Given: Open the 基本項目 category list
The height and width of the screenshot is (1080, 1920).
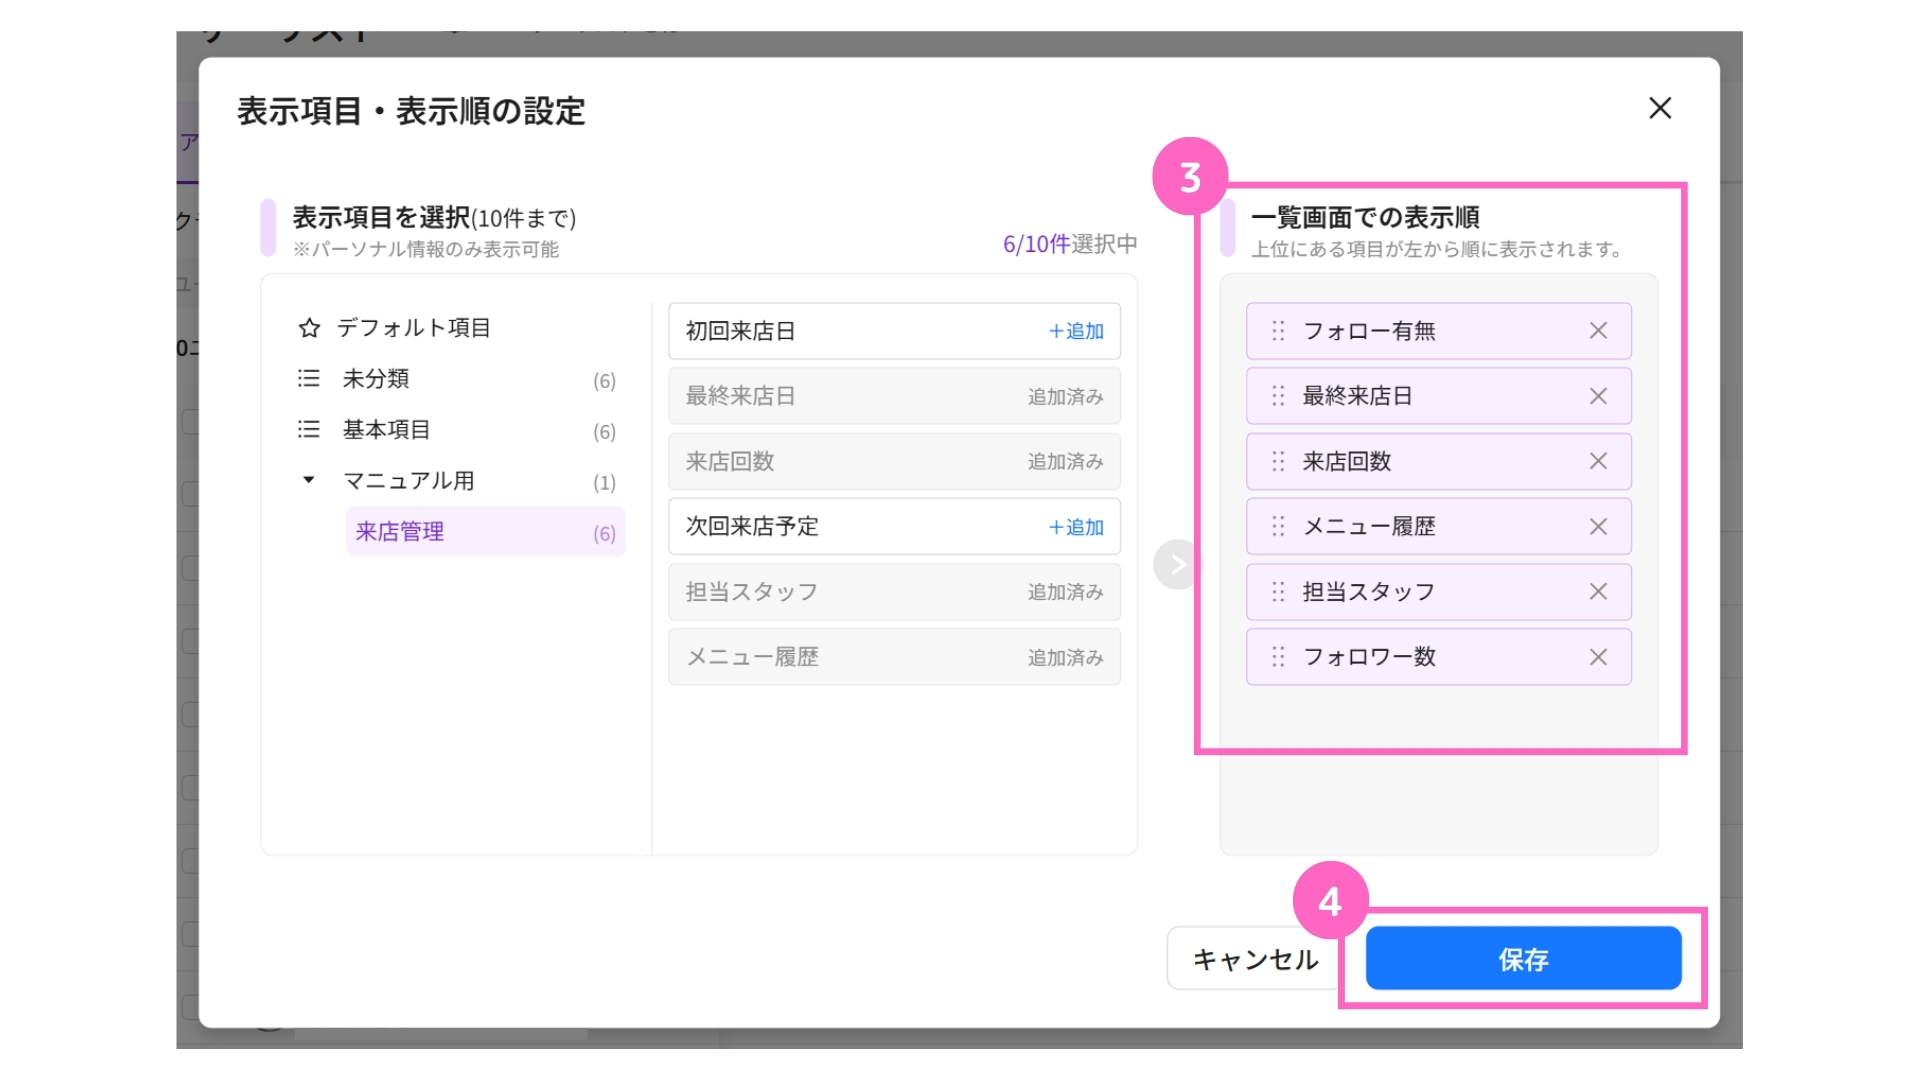Looking at the screenshot, I should tap(386, 430).
